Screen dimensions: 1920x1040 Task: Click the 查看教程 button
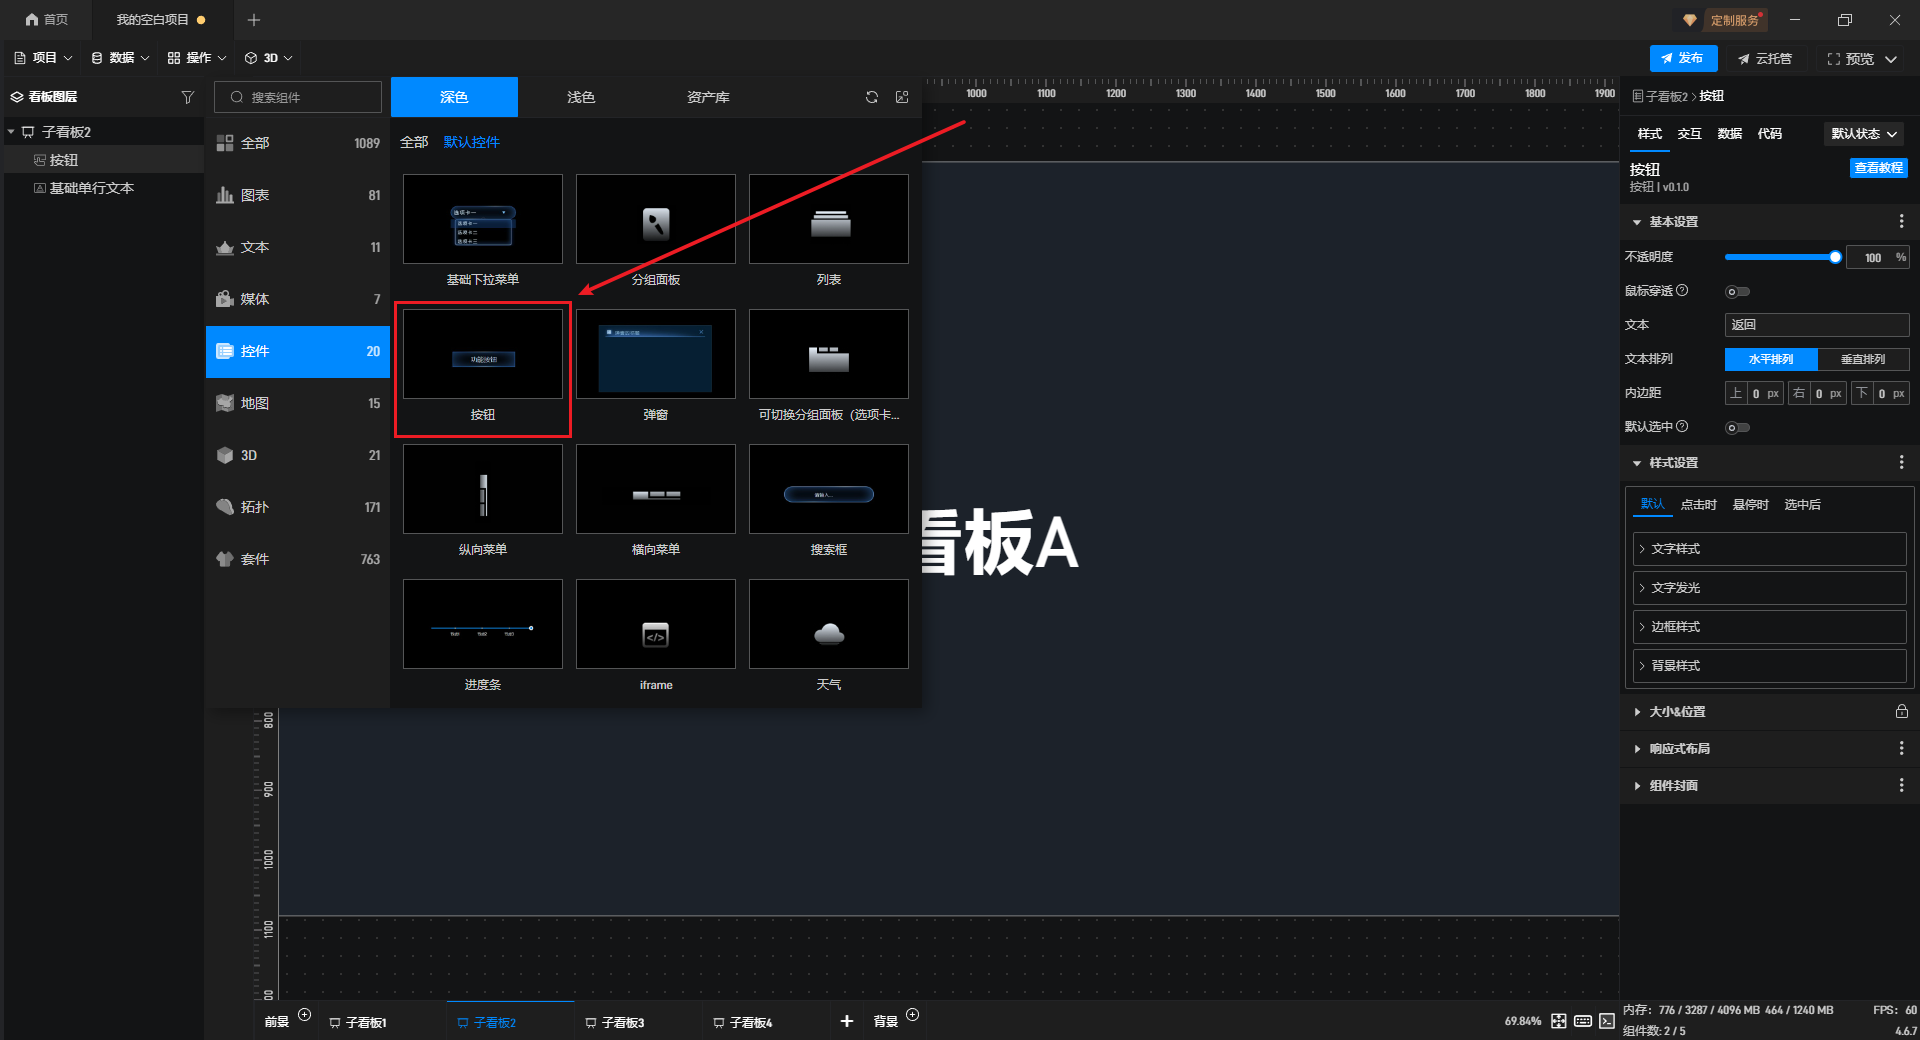click(1878, 168)
